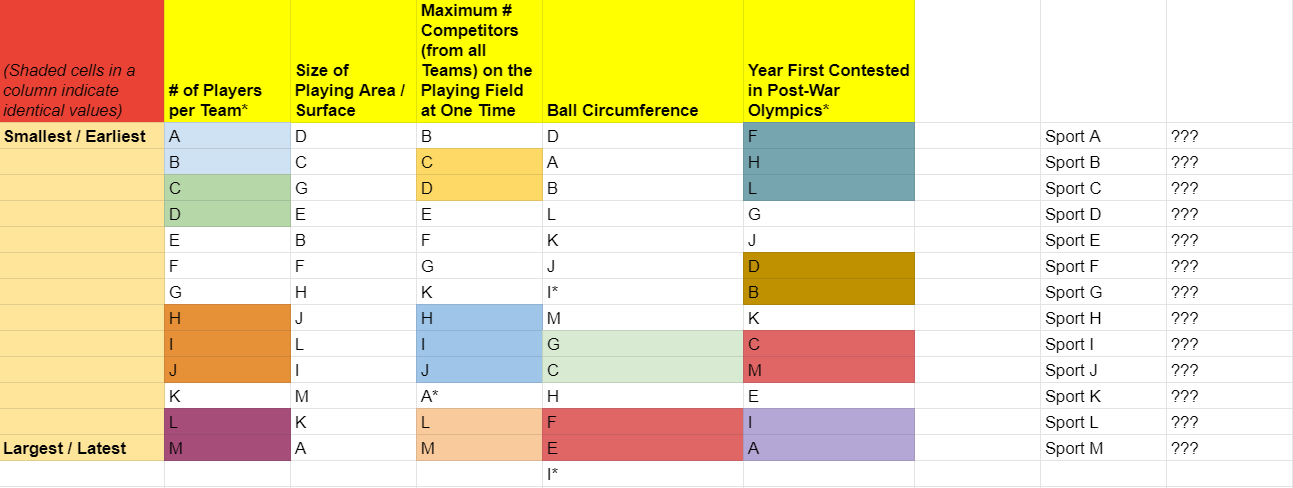
Task: Click the 'Sport A' label cell
Action: tap(1103, 136)
